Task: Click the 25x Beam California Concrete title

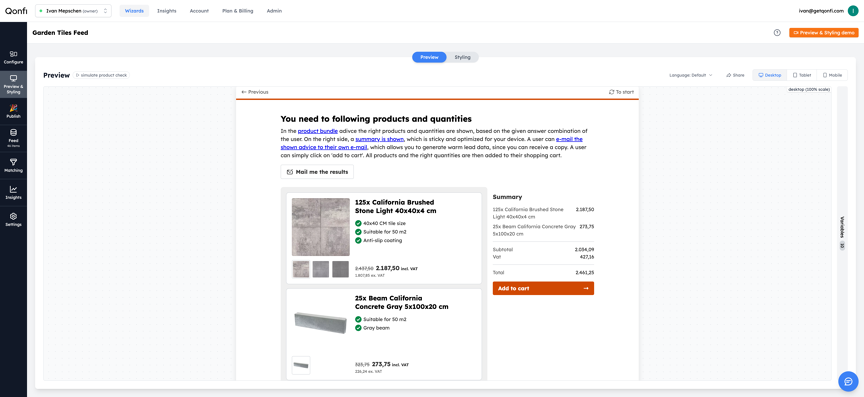Action: [x=402, y=302]
